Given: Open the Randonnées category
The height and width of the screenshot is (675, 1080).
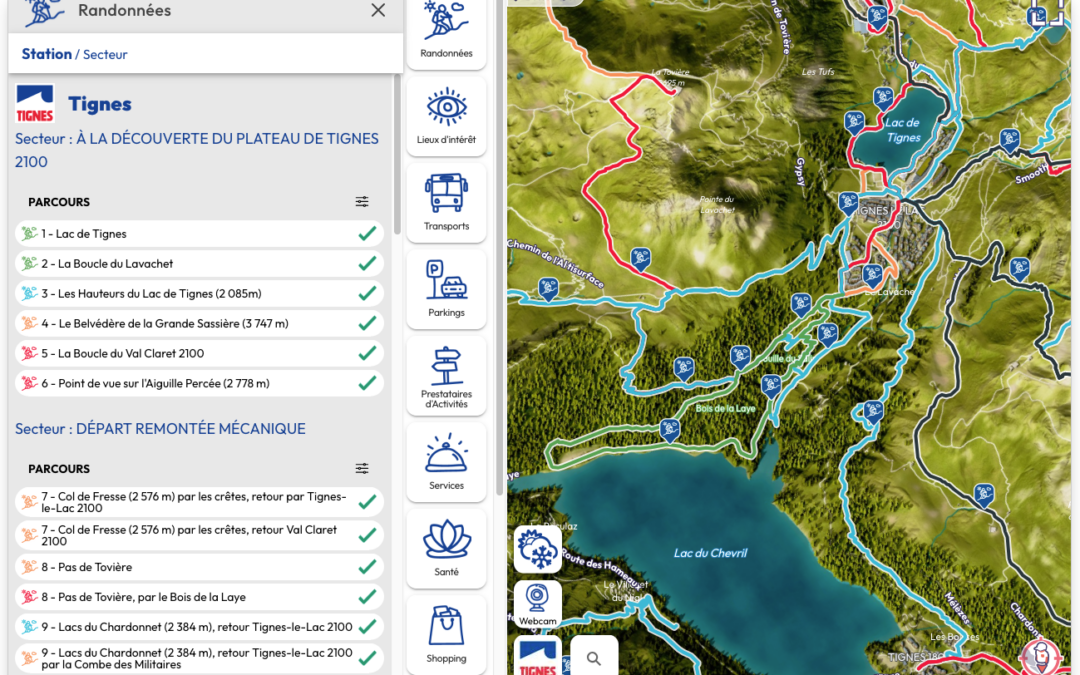Looking at the screenshot, I should (x=446, y=32).
